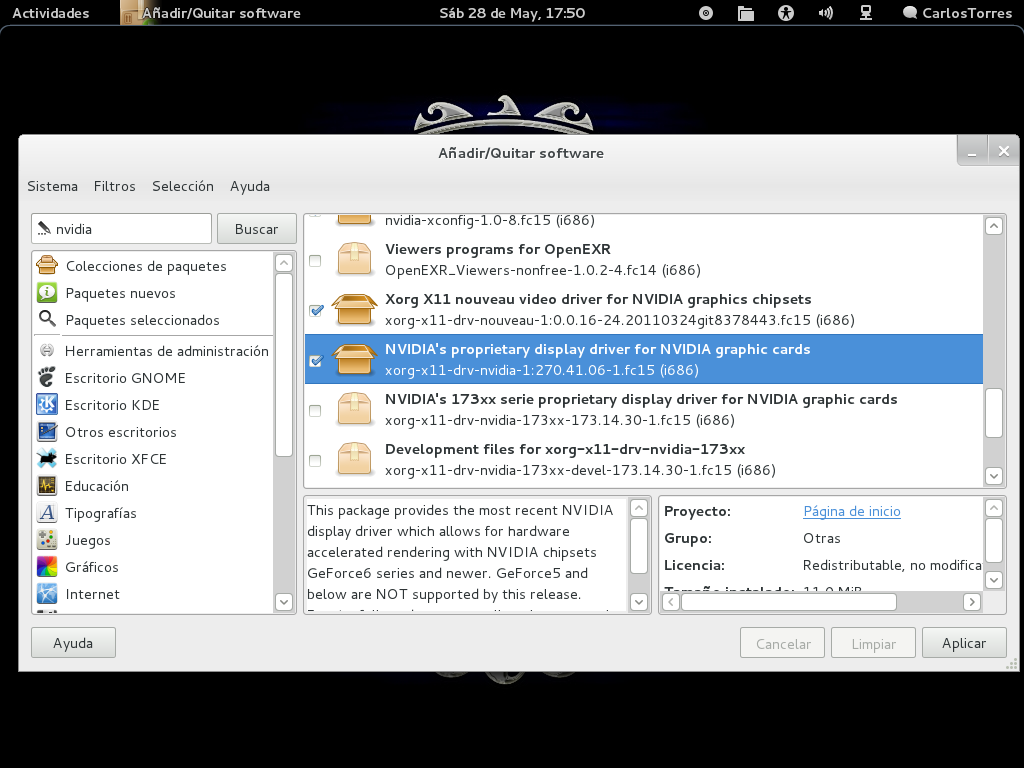
Task: Click the Paquetes nuevos green info icon
Action: click(47, 293)
